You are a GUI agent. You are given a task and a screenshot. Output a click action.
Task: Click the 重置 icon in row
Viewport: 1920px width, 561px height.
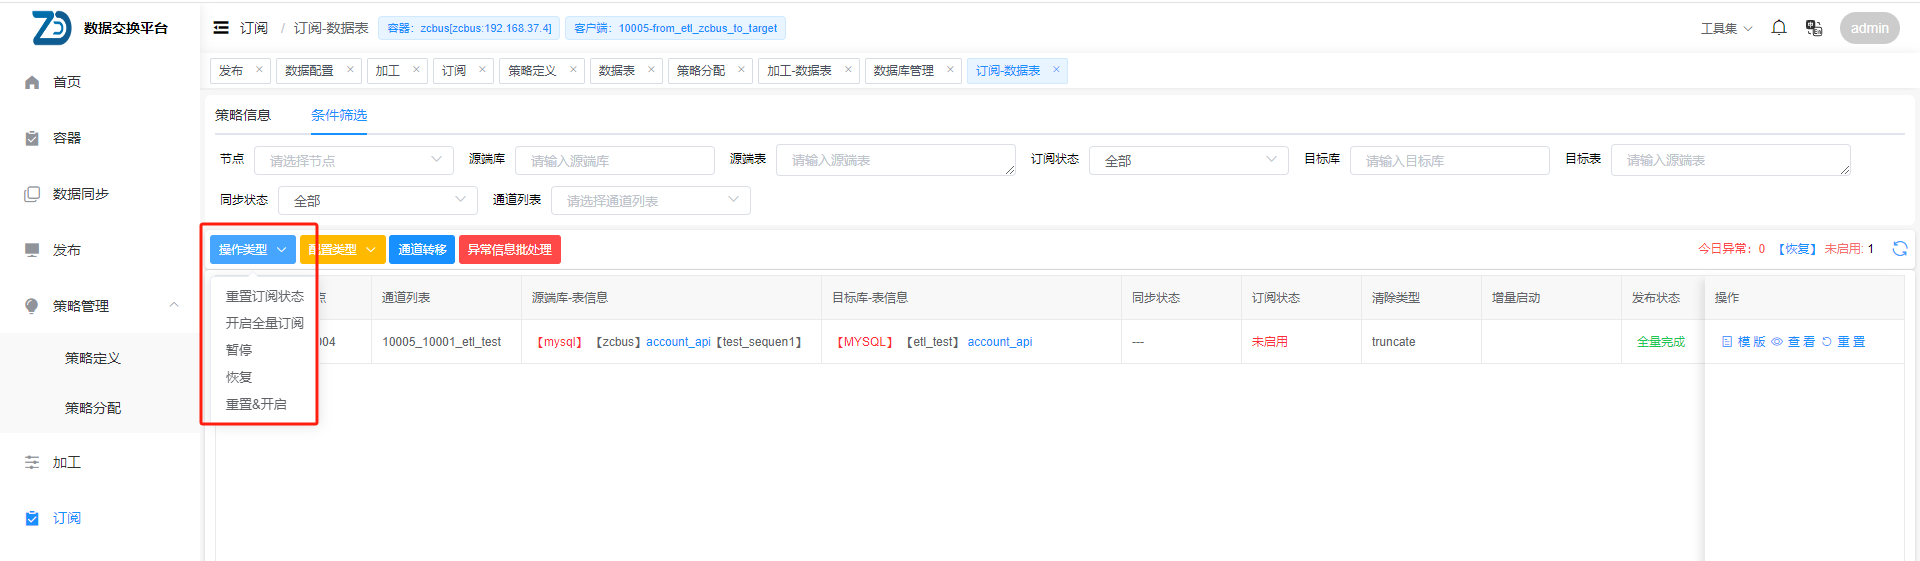(1827, 342)
